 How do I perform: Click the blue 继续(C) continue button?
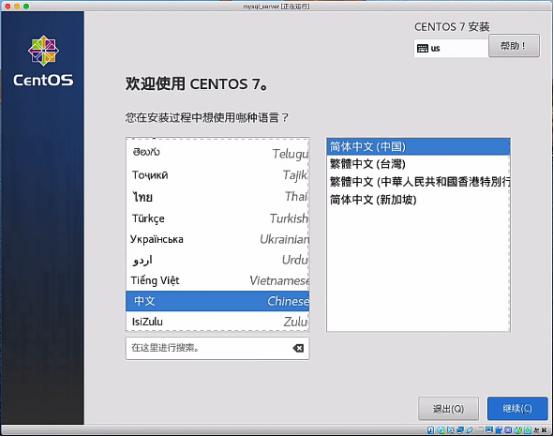517,408
